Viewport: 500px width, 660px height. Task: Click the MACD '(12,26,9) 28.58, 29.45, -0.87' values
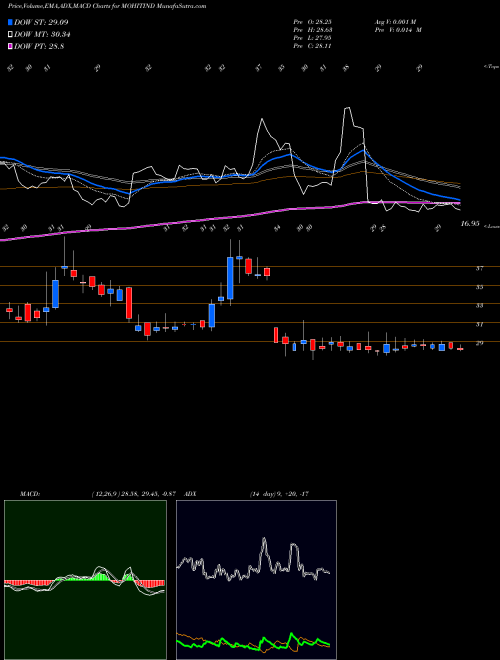(136, 494)
